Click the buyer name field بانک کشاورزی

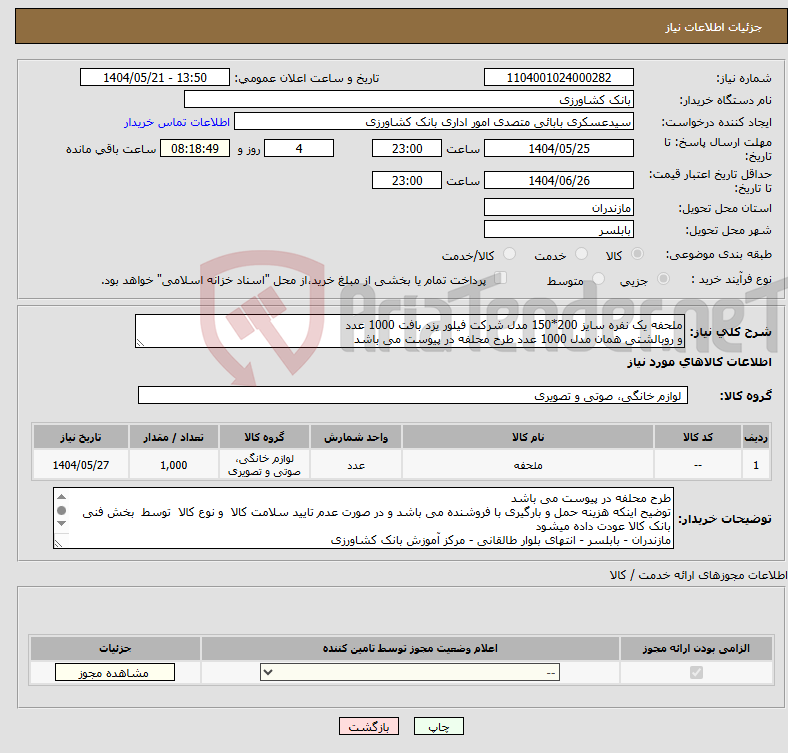[x=409, y=100]
